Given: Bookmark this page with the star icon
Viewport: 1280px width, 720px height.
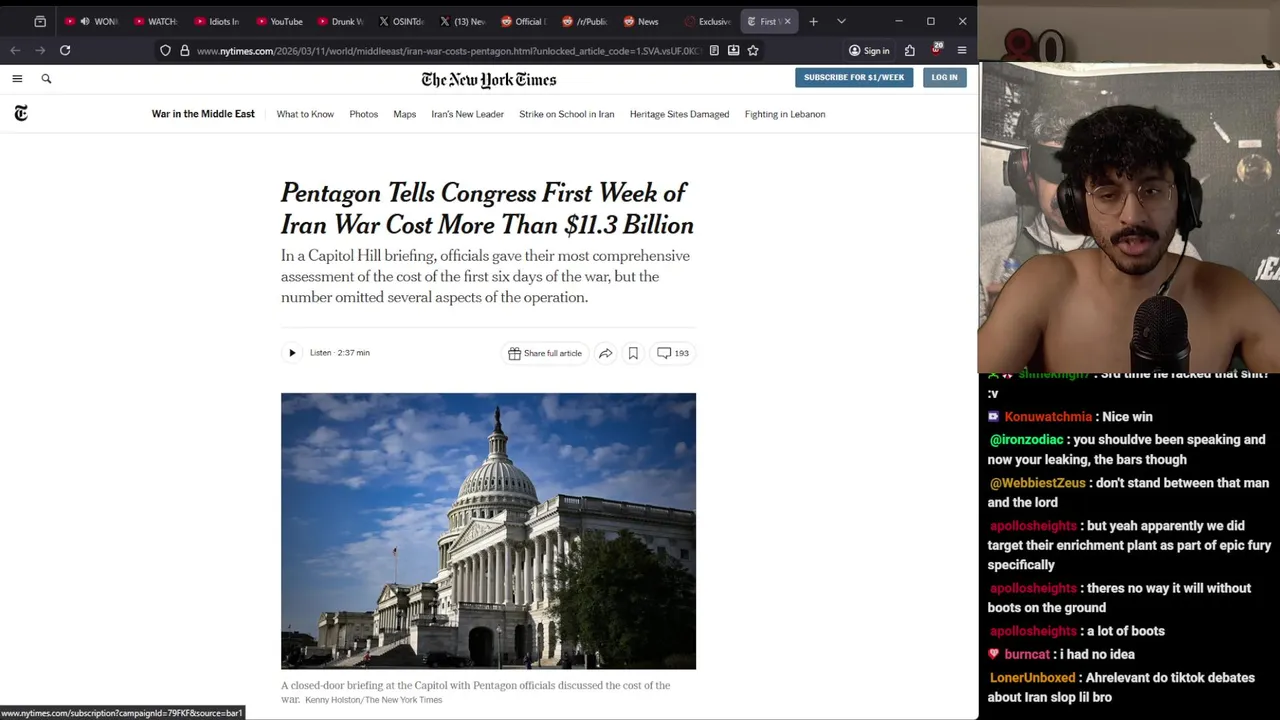Looking at the screenshot, I should tap(753, 50).
